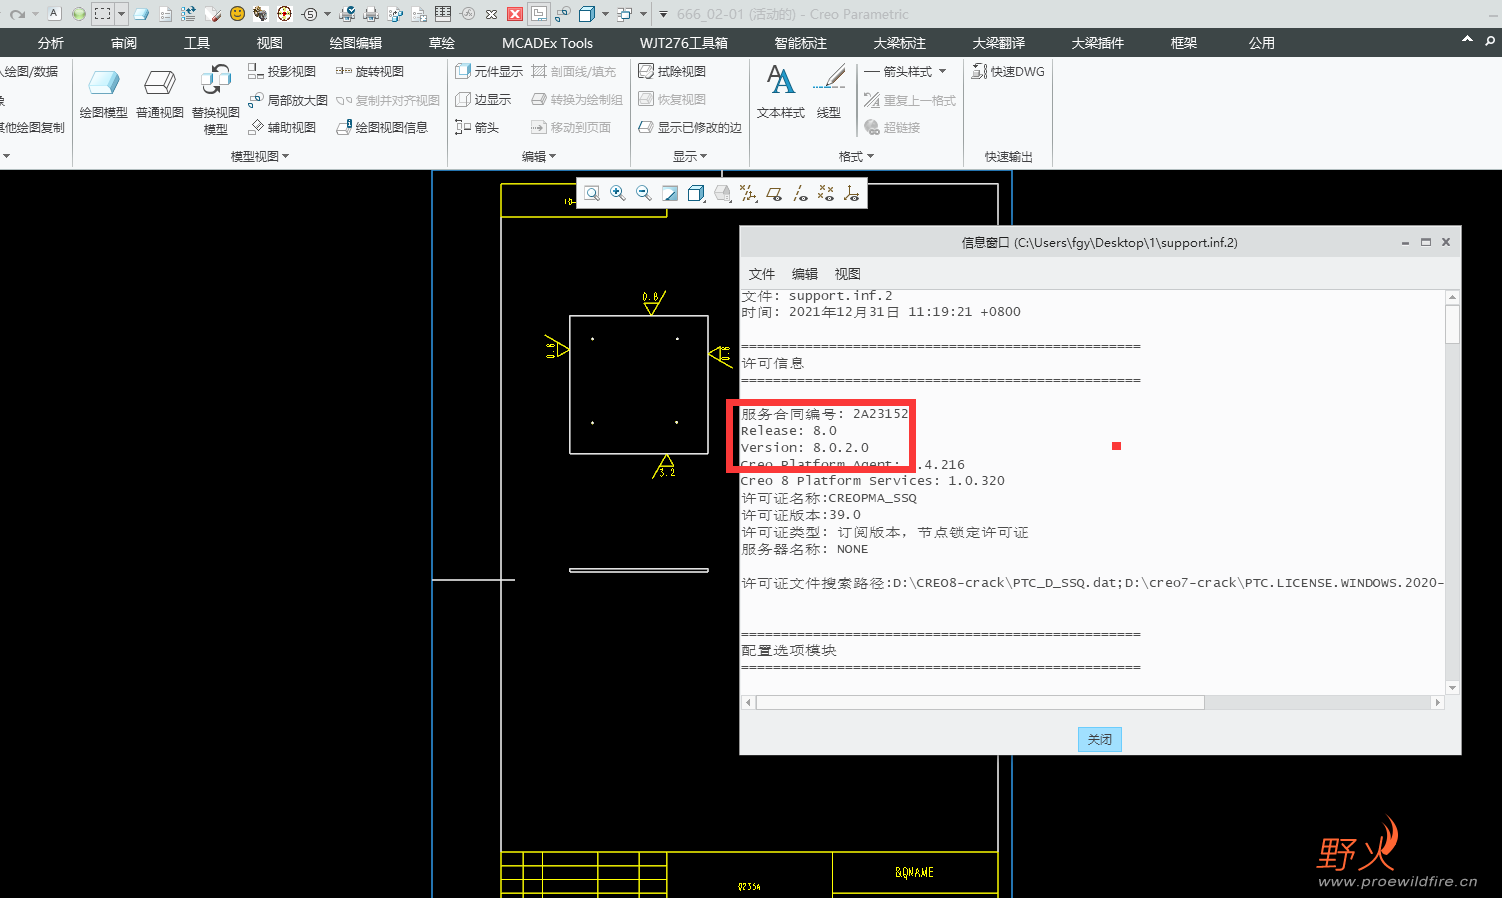Viewport: 1502px width, 898px height.
Task: Expand the Format group menu (格式)
Action: pos(856,156)
